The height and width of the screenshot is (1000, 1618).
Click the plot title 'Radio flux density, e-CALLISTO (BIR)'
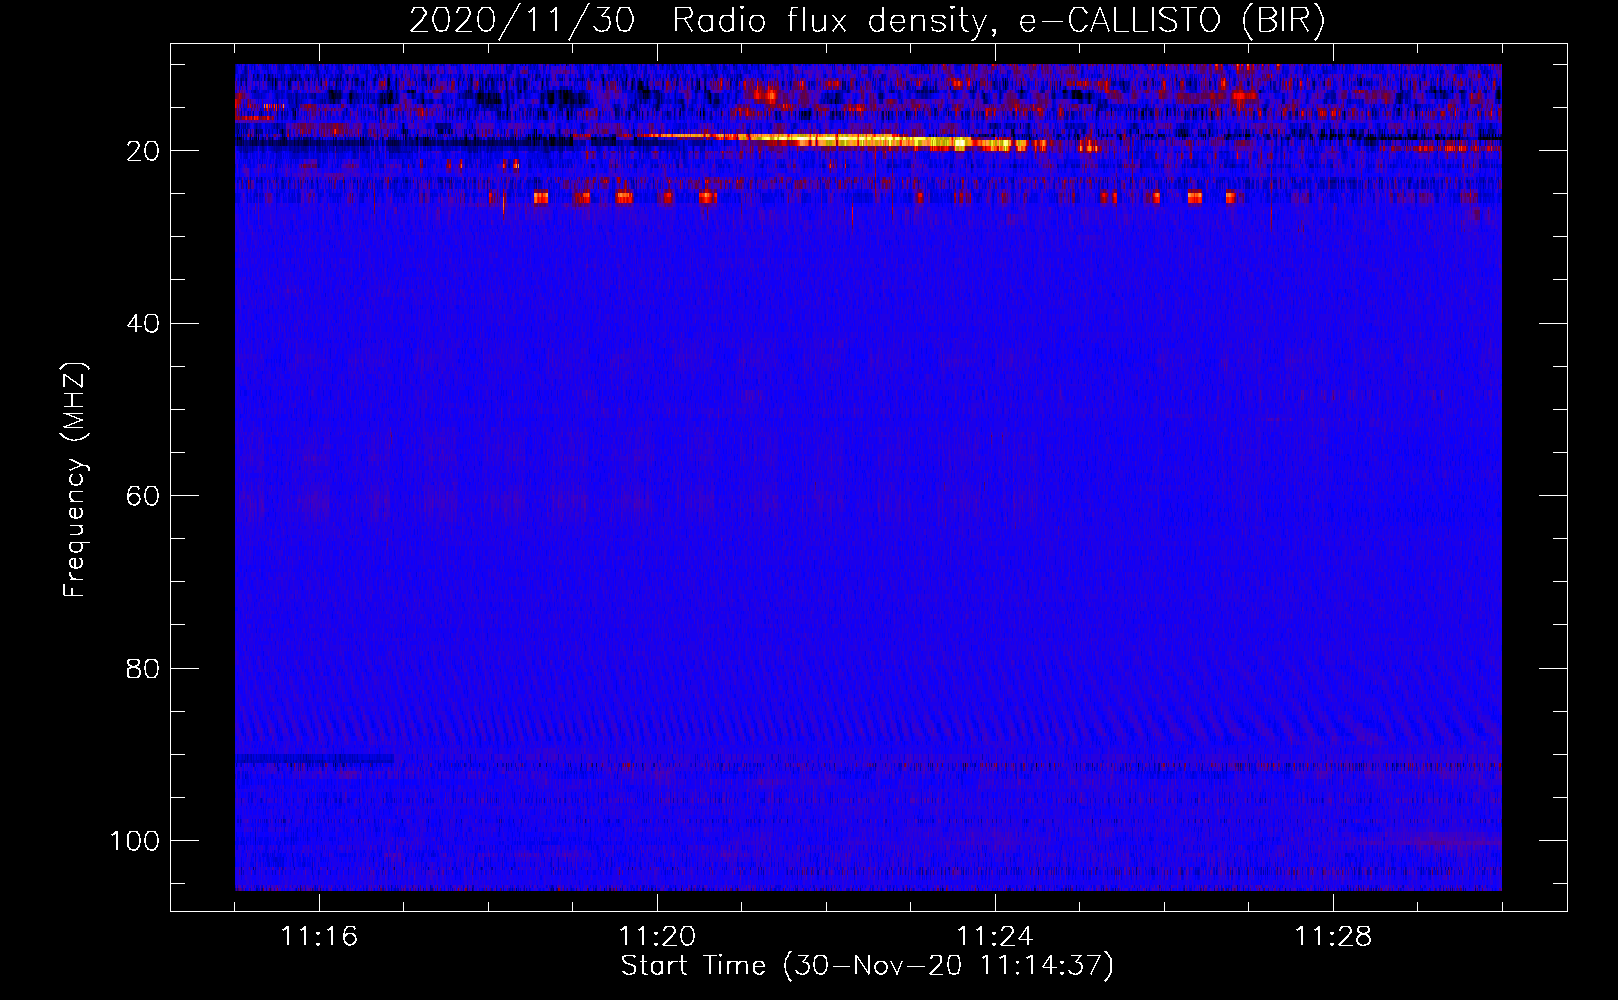point(998,21)
